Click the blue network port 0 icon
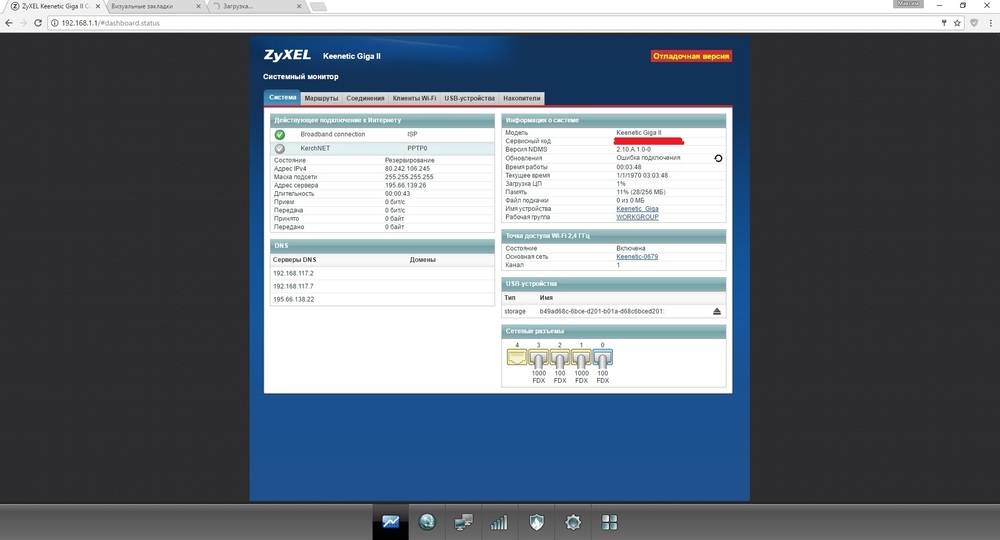 [603, 358]
